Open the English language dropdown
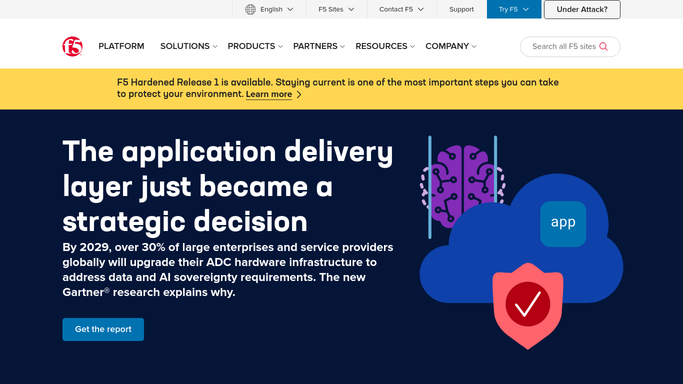The image size is (683, 384). click(x=269, y=9)
